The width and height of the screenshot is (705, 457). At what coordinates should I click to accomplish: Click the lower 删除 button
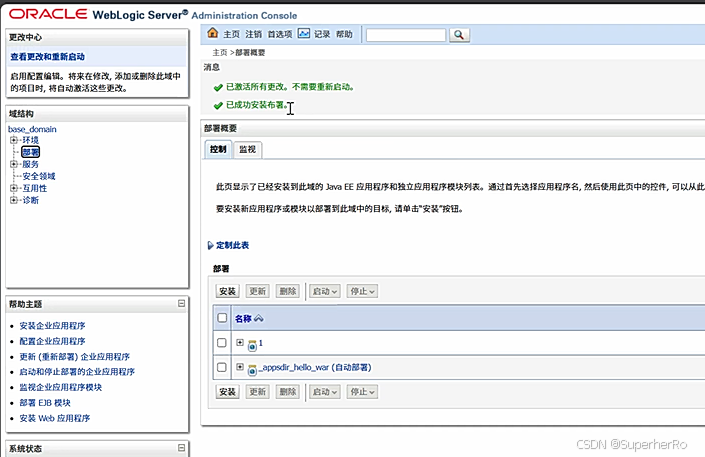coord(288,392)
